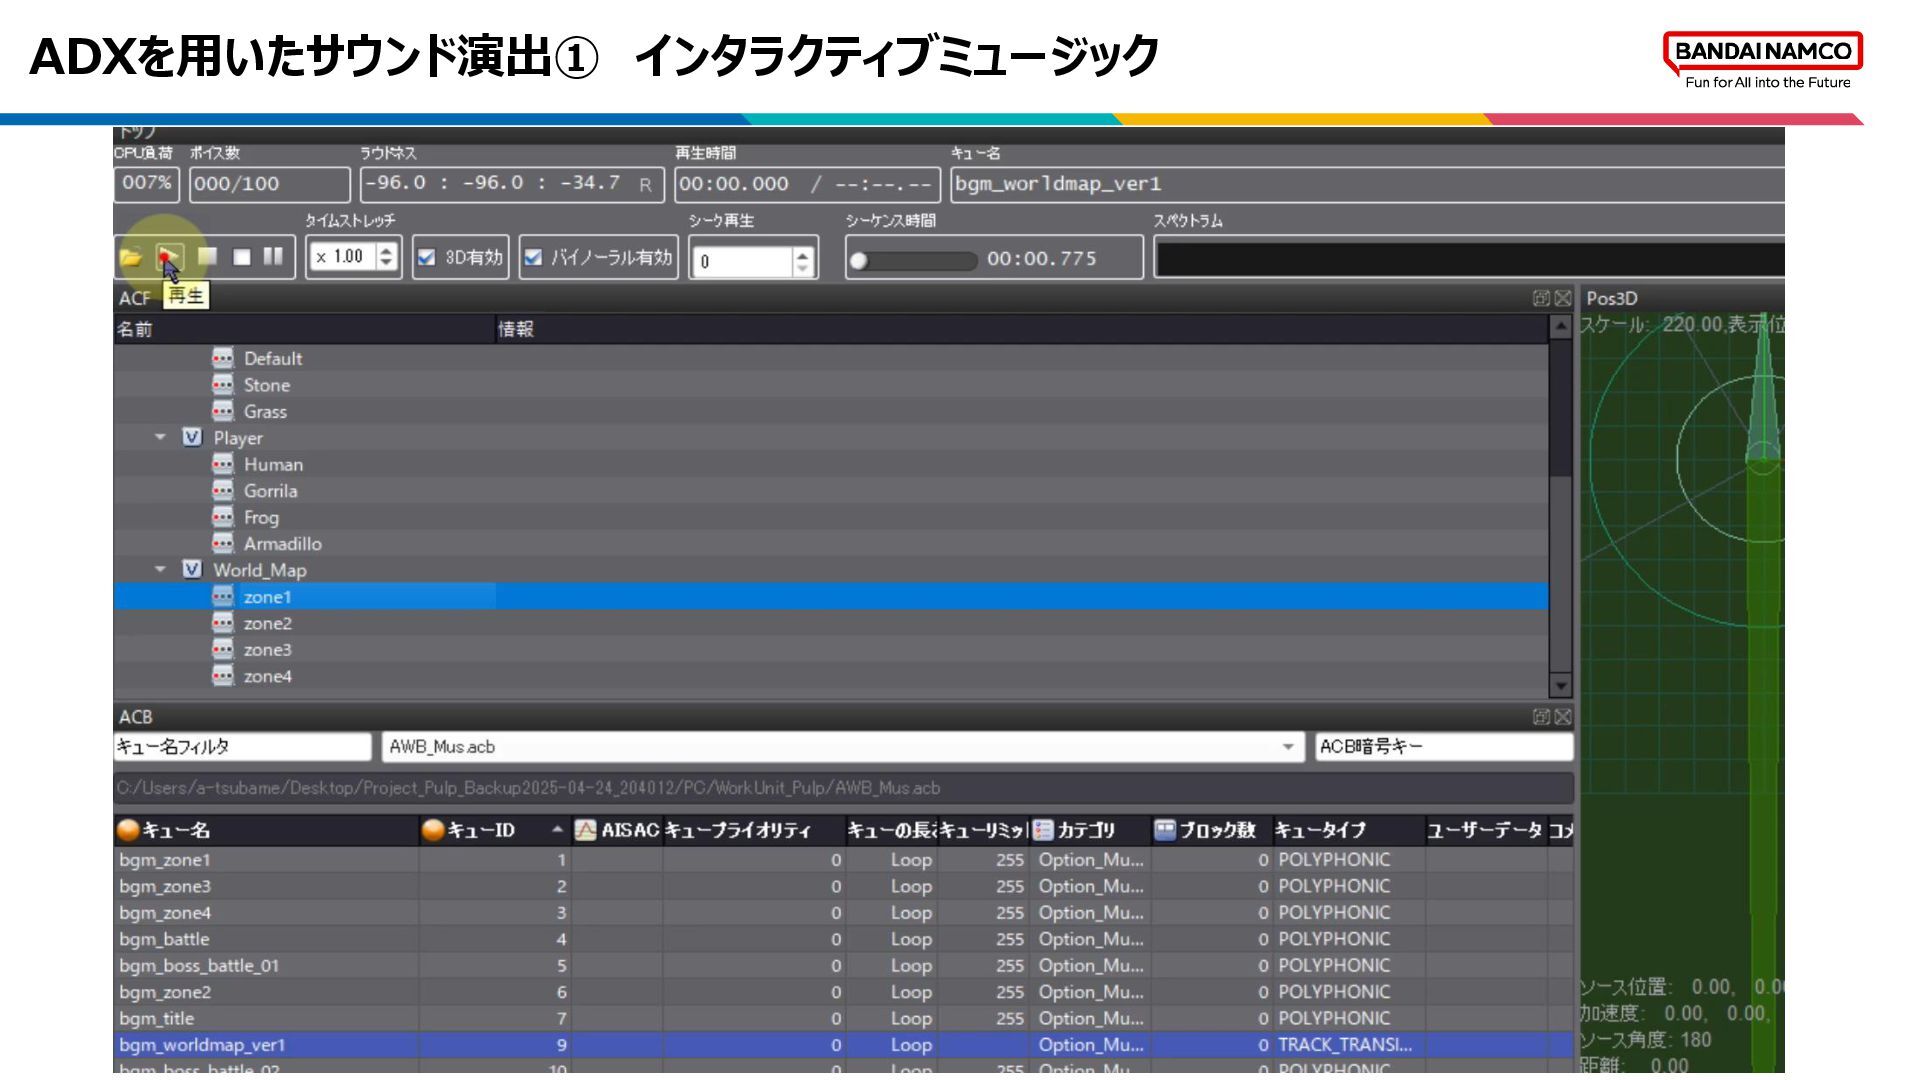1920x1080 pixels.
Task: Click the AISAC column header icon
Action: tap(586, 830)
